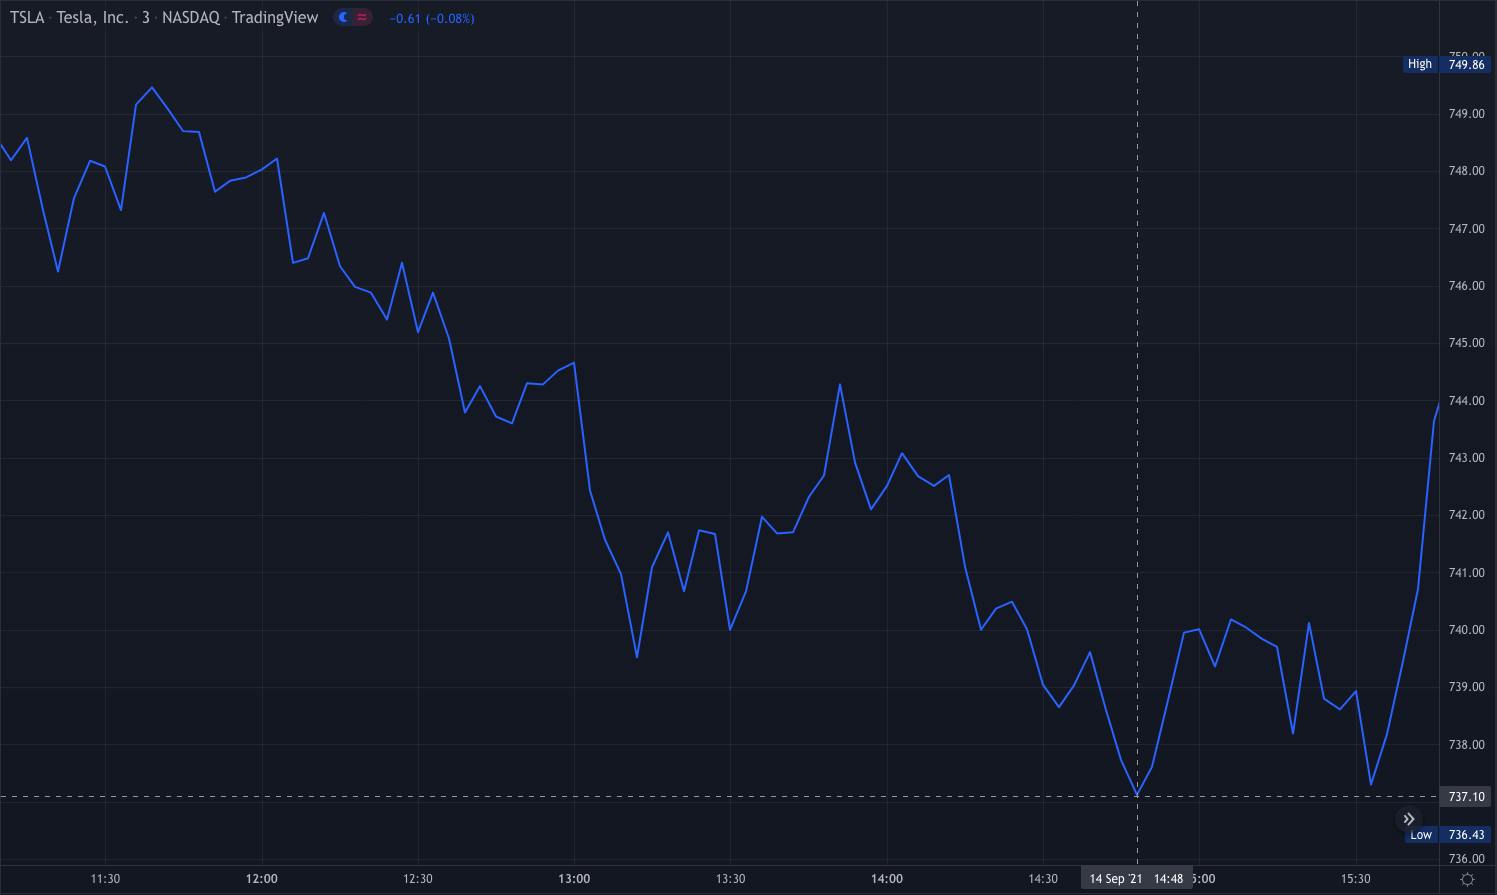The height and width of the screenshot is (895, 1497).
Task: Click 15:30 on the time axis
Action: pos(1356,879)
